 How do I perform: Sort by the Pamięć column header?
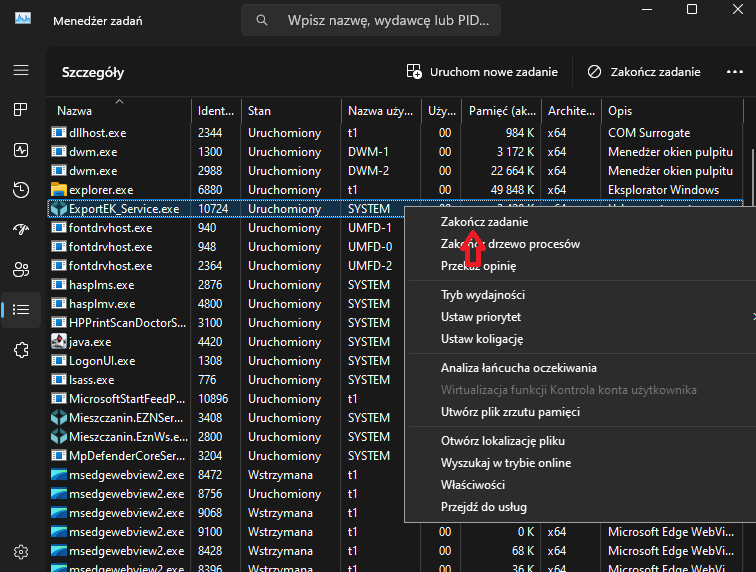click(x=502, y=111)
